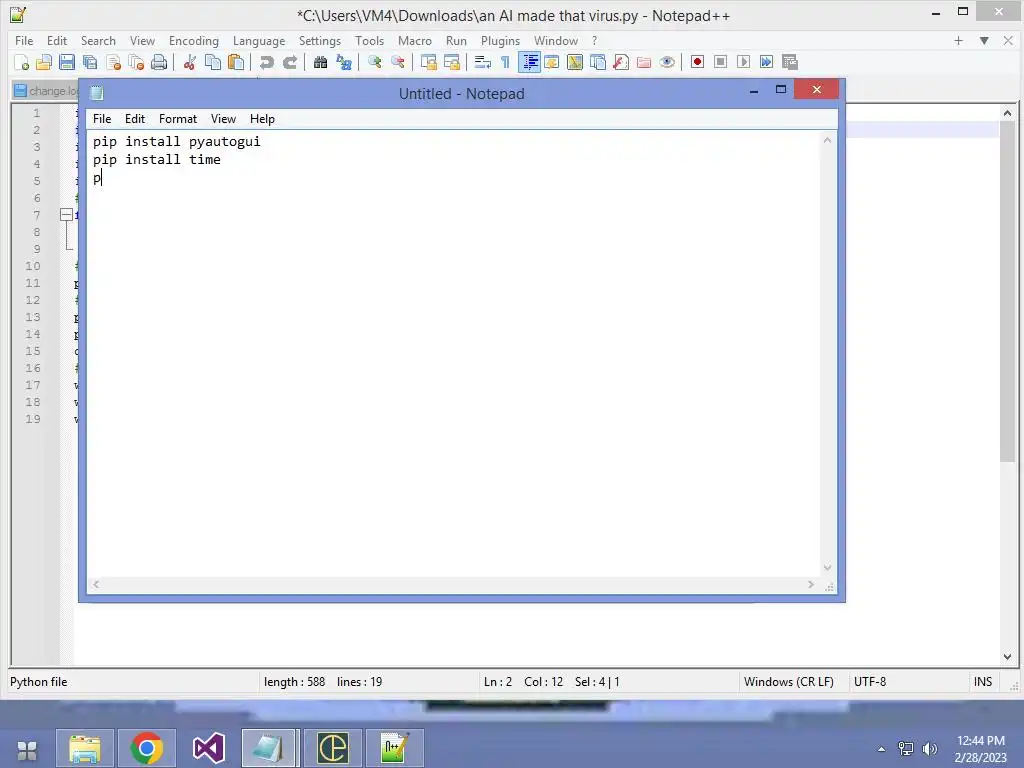This screenshot has height=768, width=1024.
Task: Toggle the Document List icon
Action: point(598,62)
